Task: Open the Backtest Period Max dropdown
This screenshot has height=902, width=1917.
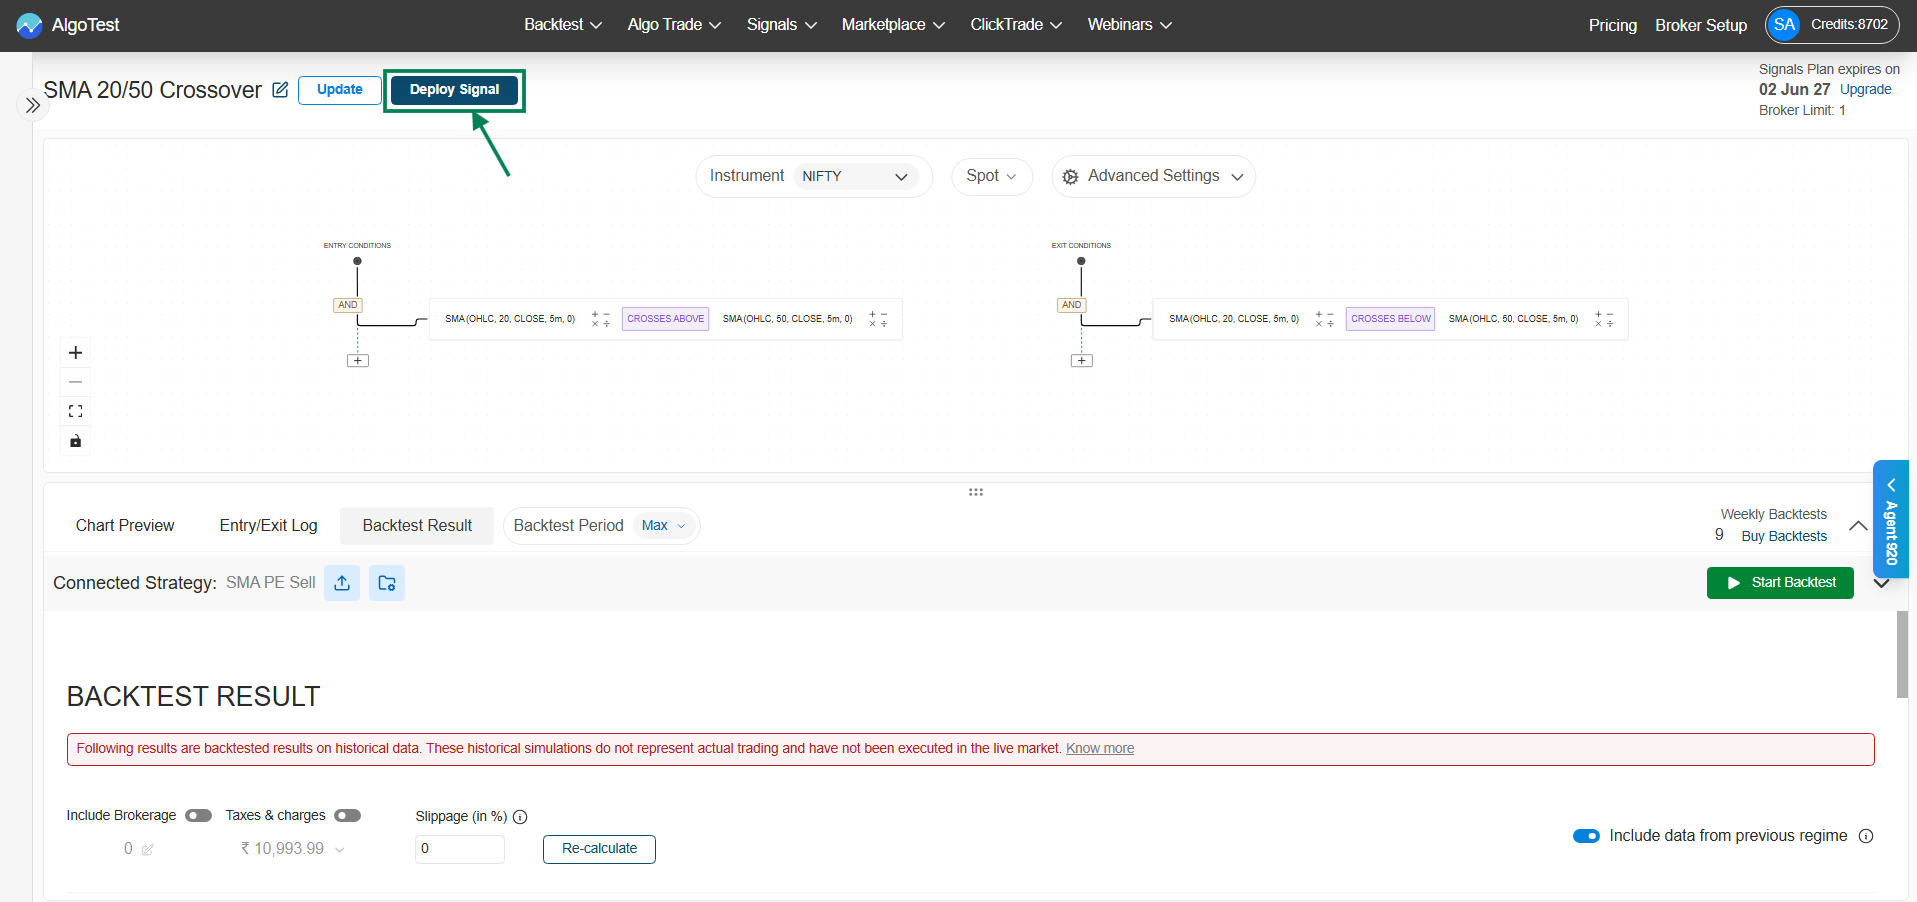Action: tap(664, 526)
